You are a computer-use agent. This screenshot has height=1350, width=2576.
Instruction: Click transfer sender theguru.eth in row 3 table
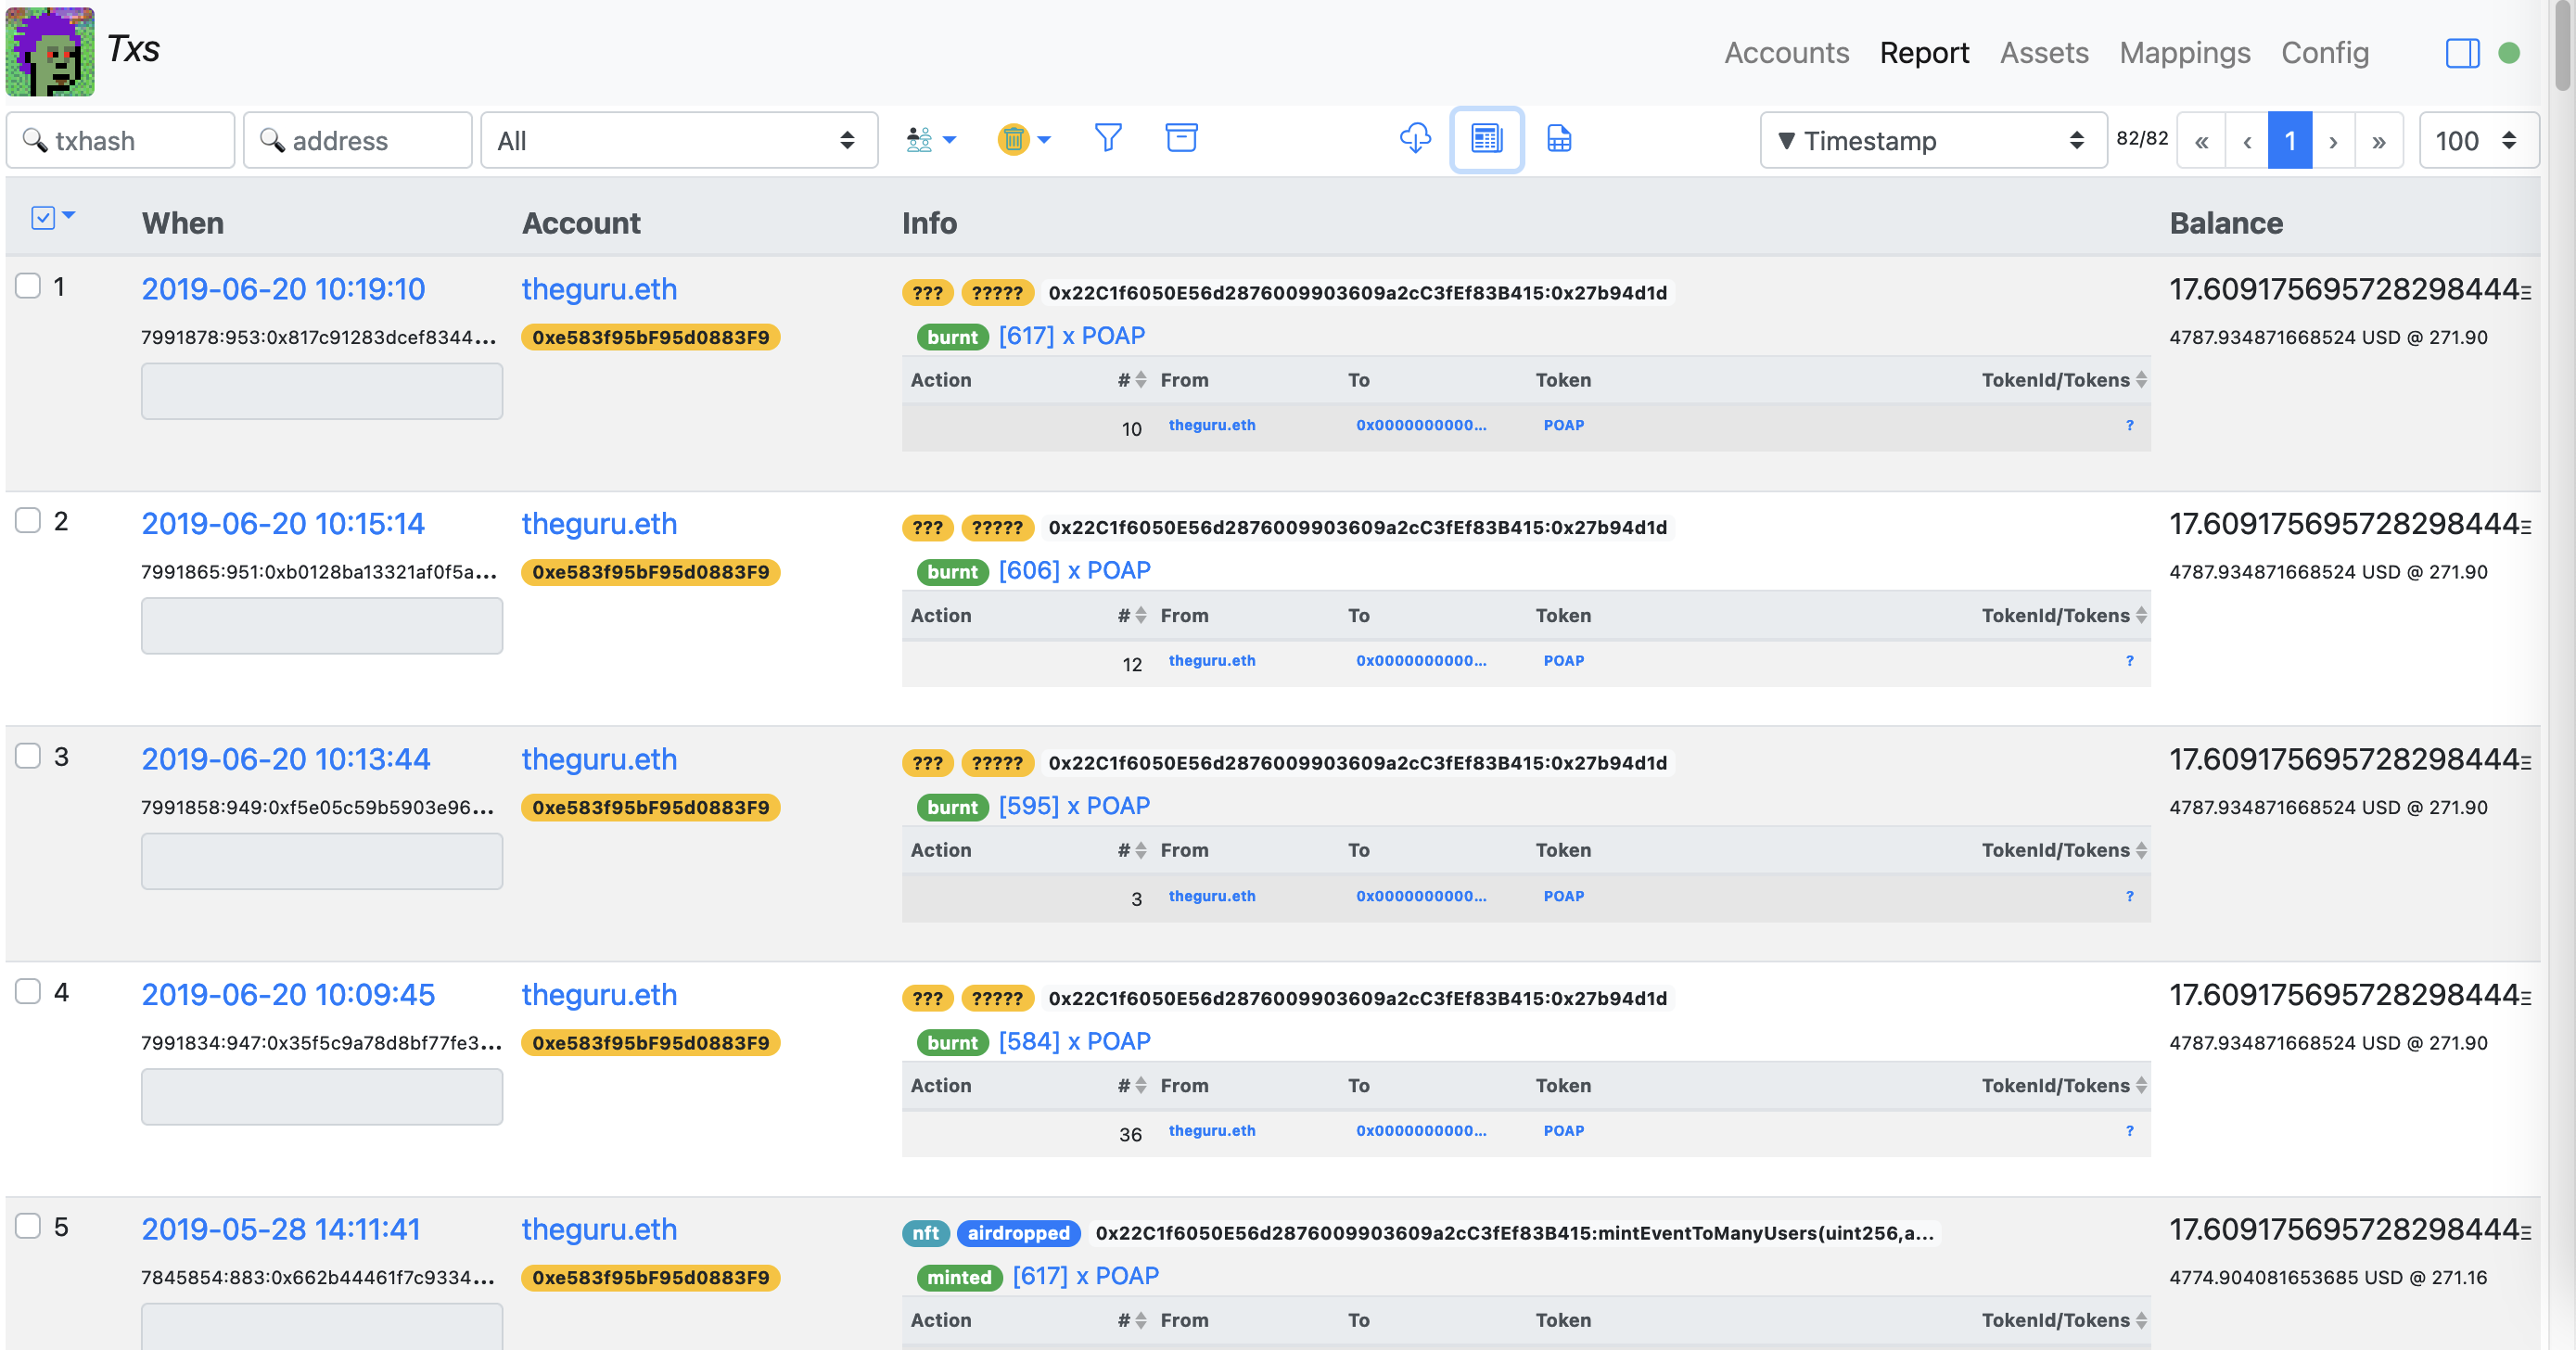tap(1212, 896)
